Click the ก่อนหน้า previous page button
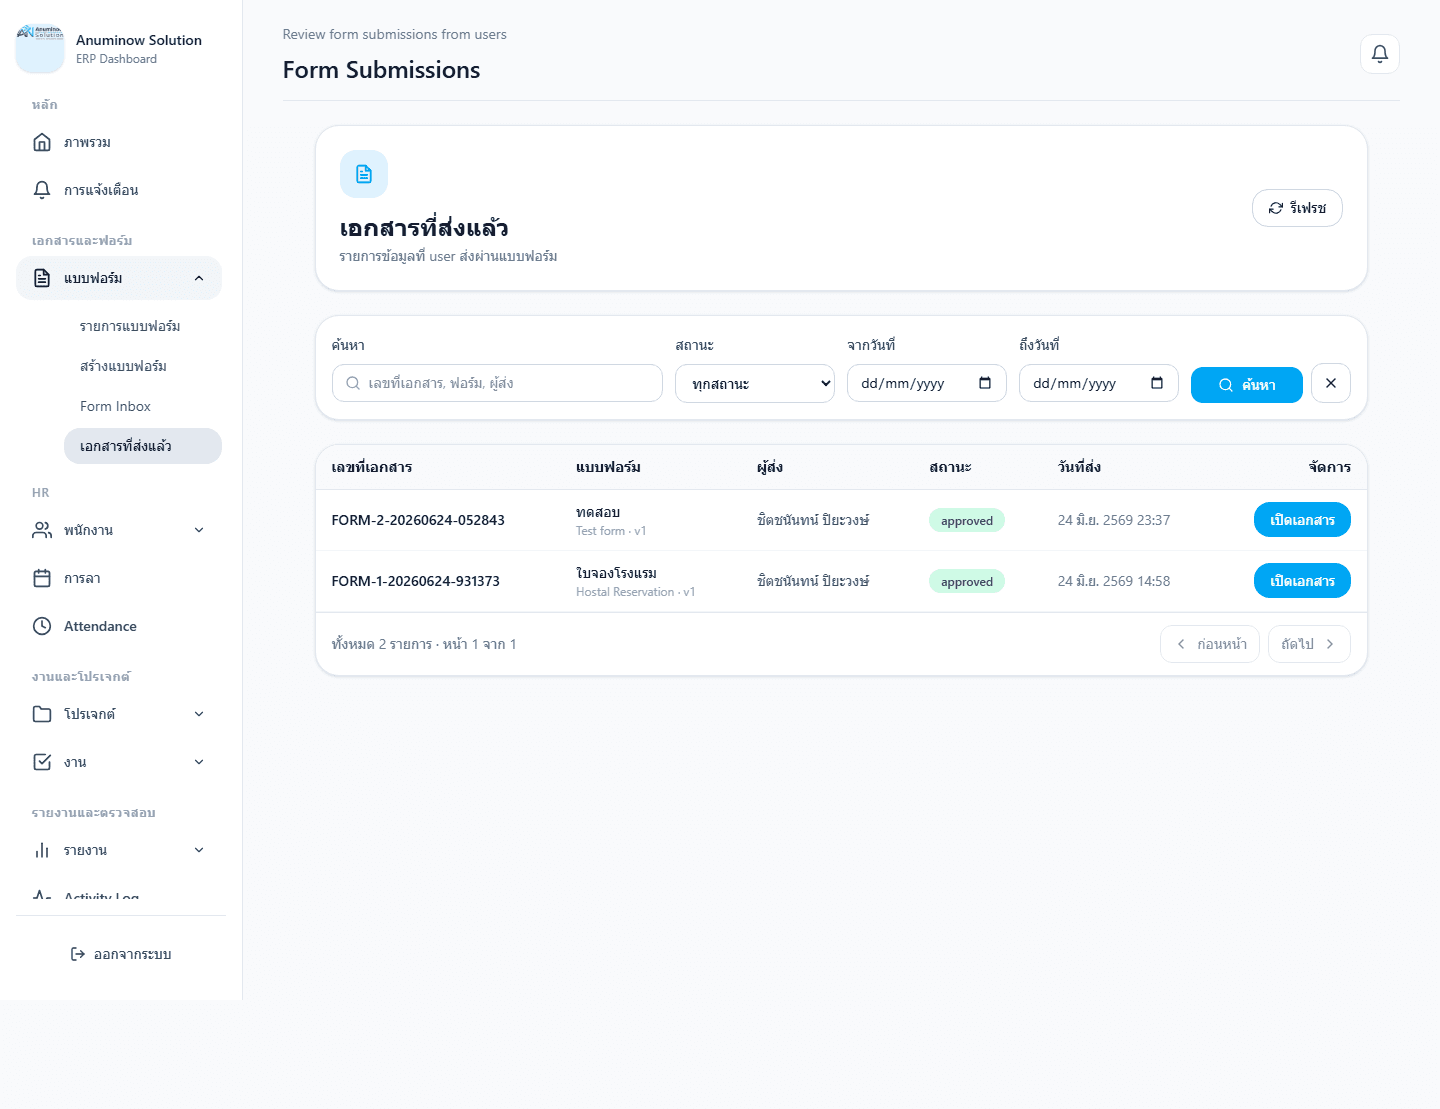This screenshot has height=1109, width=1440. (1210, 644)
